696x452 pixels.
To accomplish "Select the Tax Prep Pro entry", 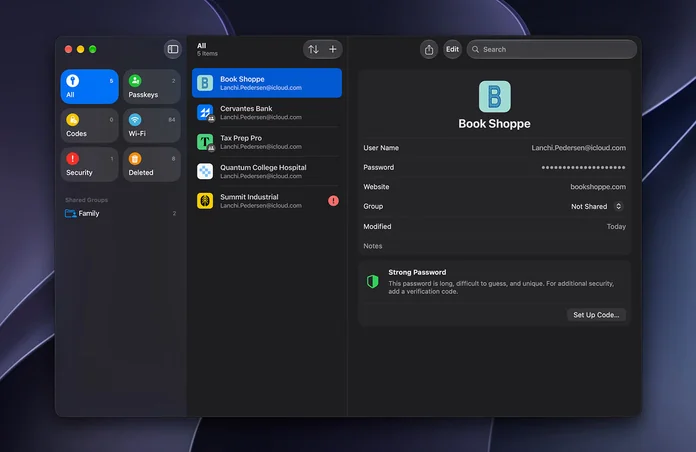I will pyautogui.click(x=267, y=142).
